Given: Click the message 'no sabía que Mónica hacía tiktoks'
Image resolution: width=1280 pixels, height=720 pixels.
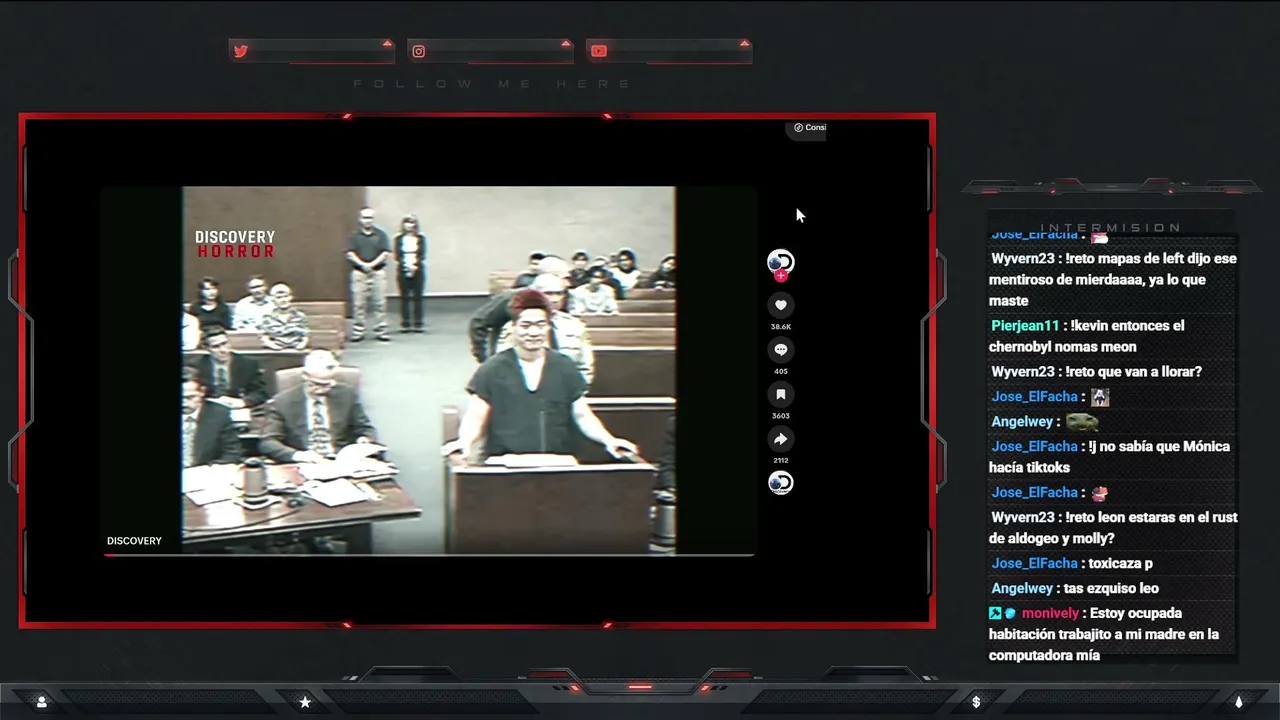Looking at the screenshot, I should (1110, 457).
